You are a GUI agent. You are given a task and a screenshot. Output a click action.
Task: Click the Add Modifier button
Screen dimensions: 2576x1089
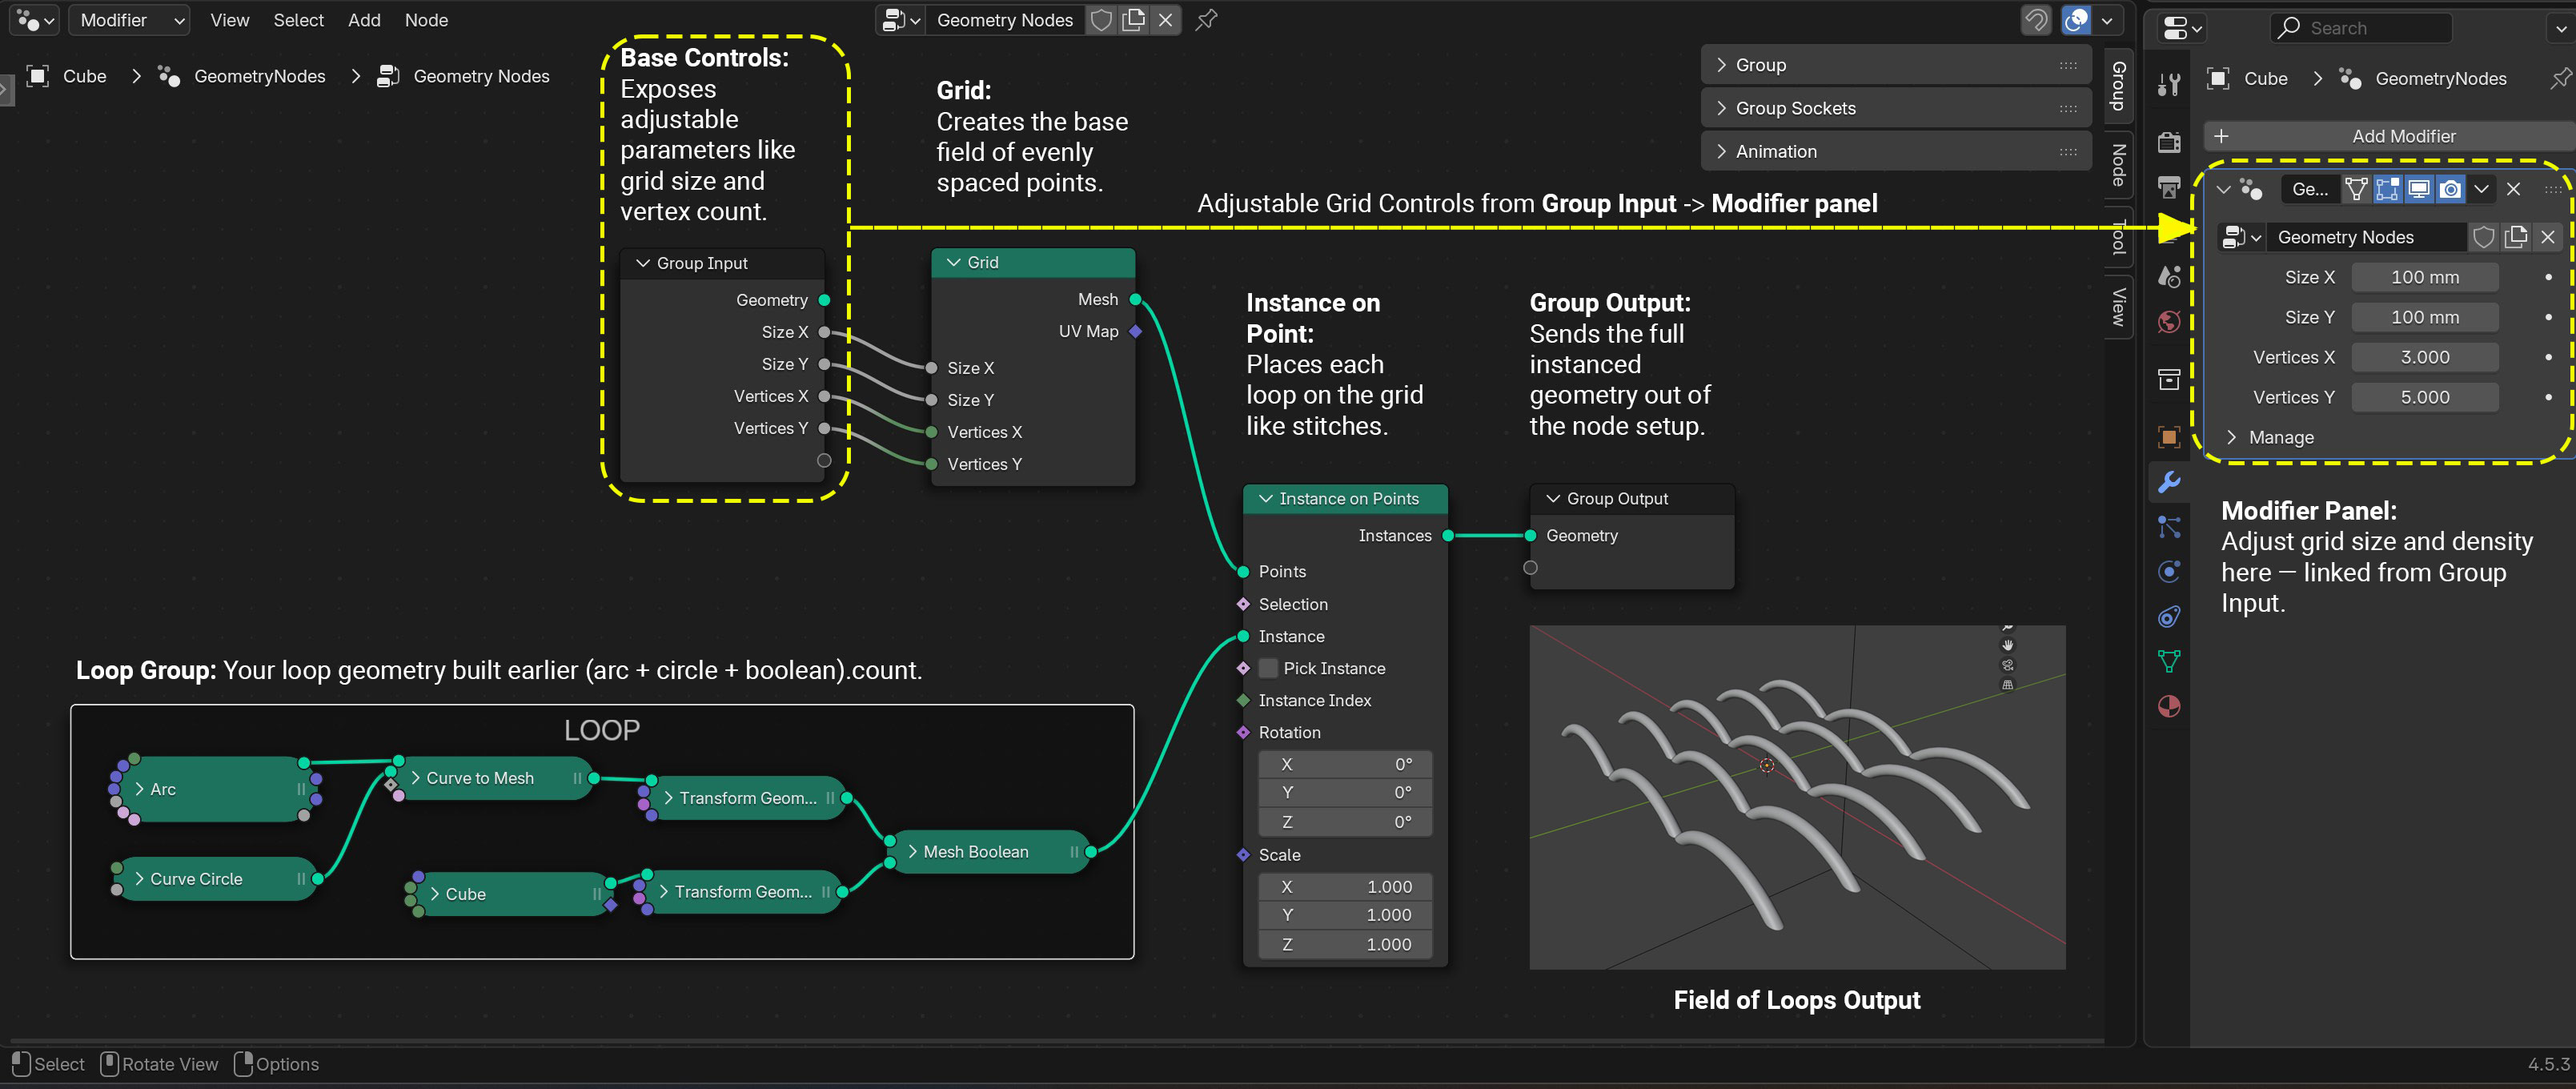point(2402,136)
